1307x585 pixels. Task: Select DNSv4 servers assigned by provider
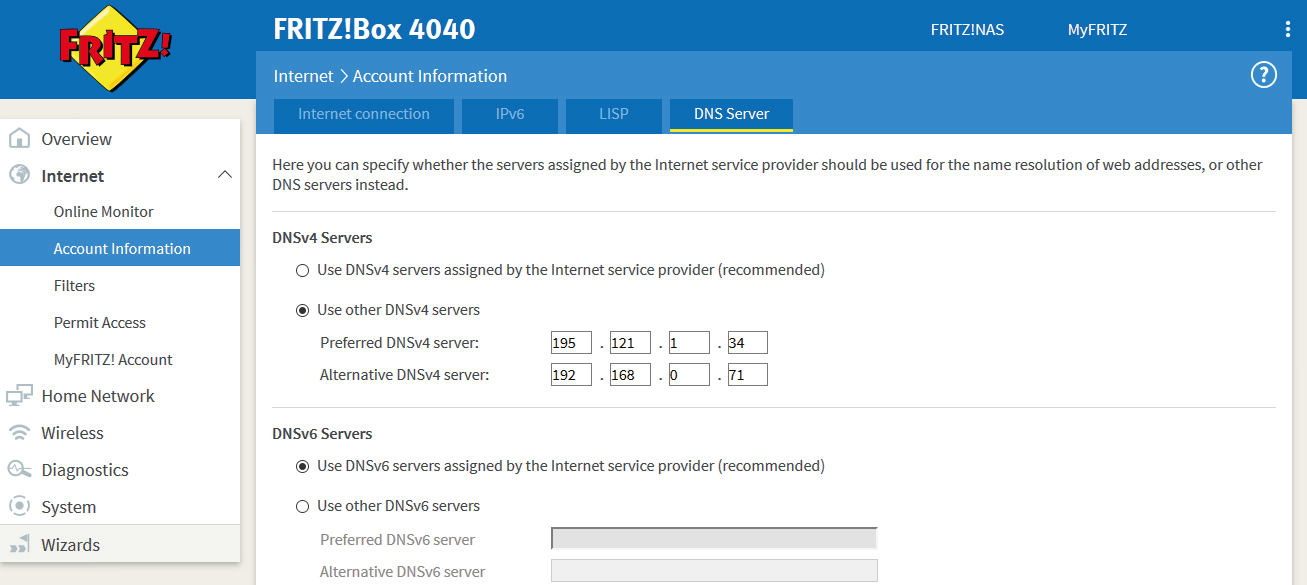(x=302, y=270)
